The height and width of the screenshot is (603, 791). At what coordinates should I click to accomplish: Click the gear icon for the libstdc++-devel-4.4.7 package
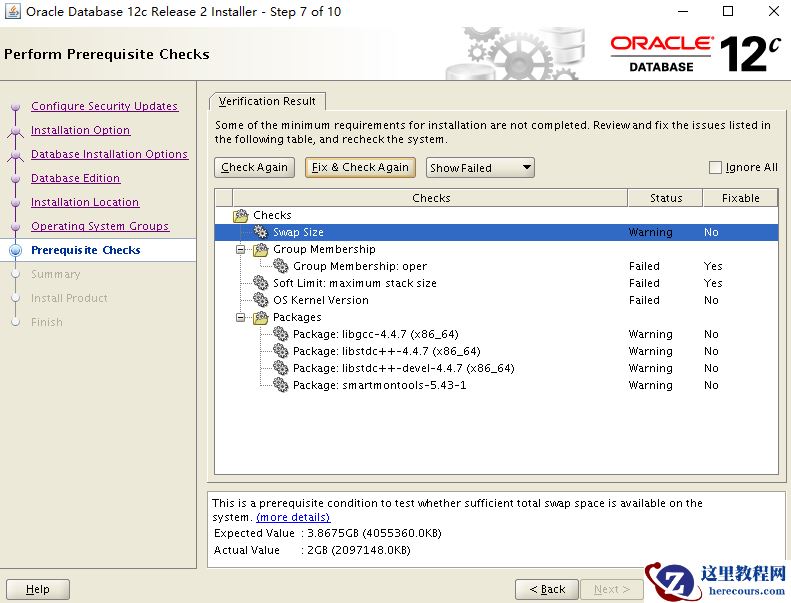pos(280,368)
